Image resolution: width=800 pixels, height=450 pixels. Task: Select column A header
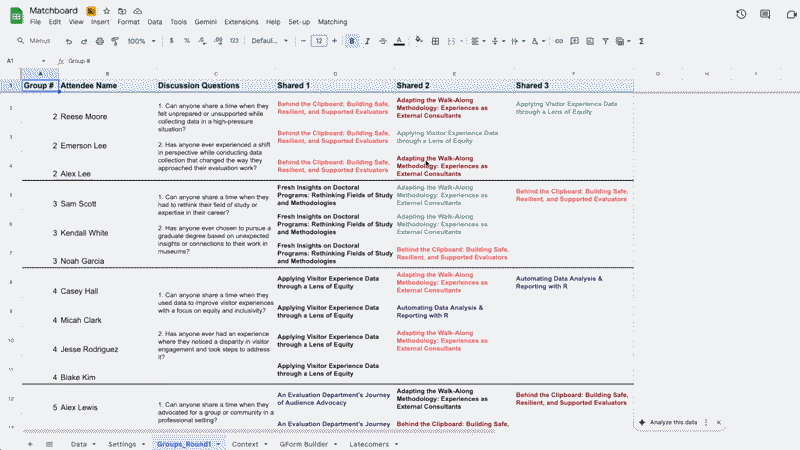tap(40, 74)
